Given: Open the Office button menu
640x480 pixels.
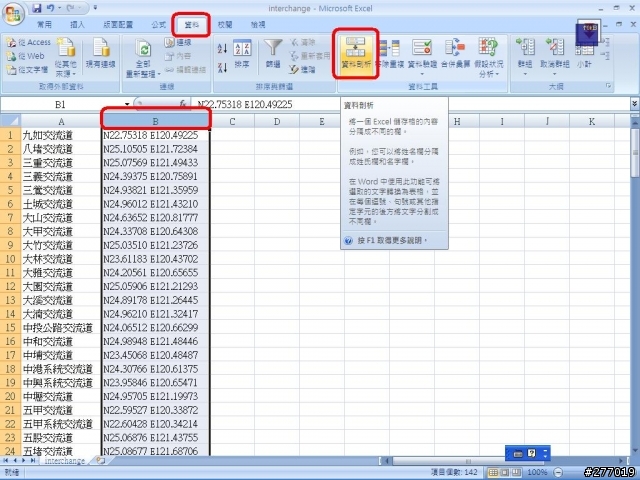Looking at the screenshot, I should [x=13, y=14].
